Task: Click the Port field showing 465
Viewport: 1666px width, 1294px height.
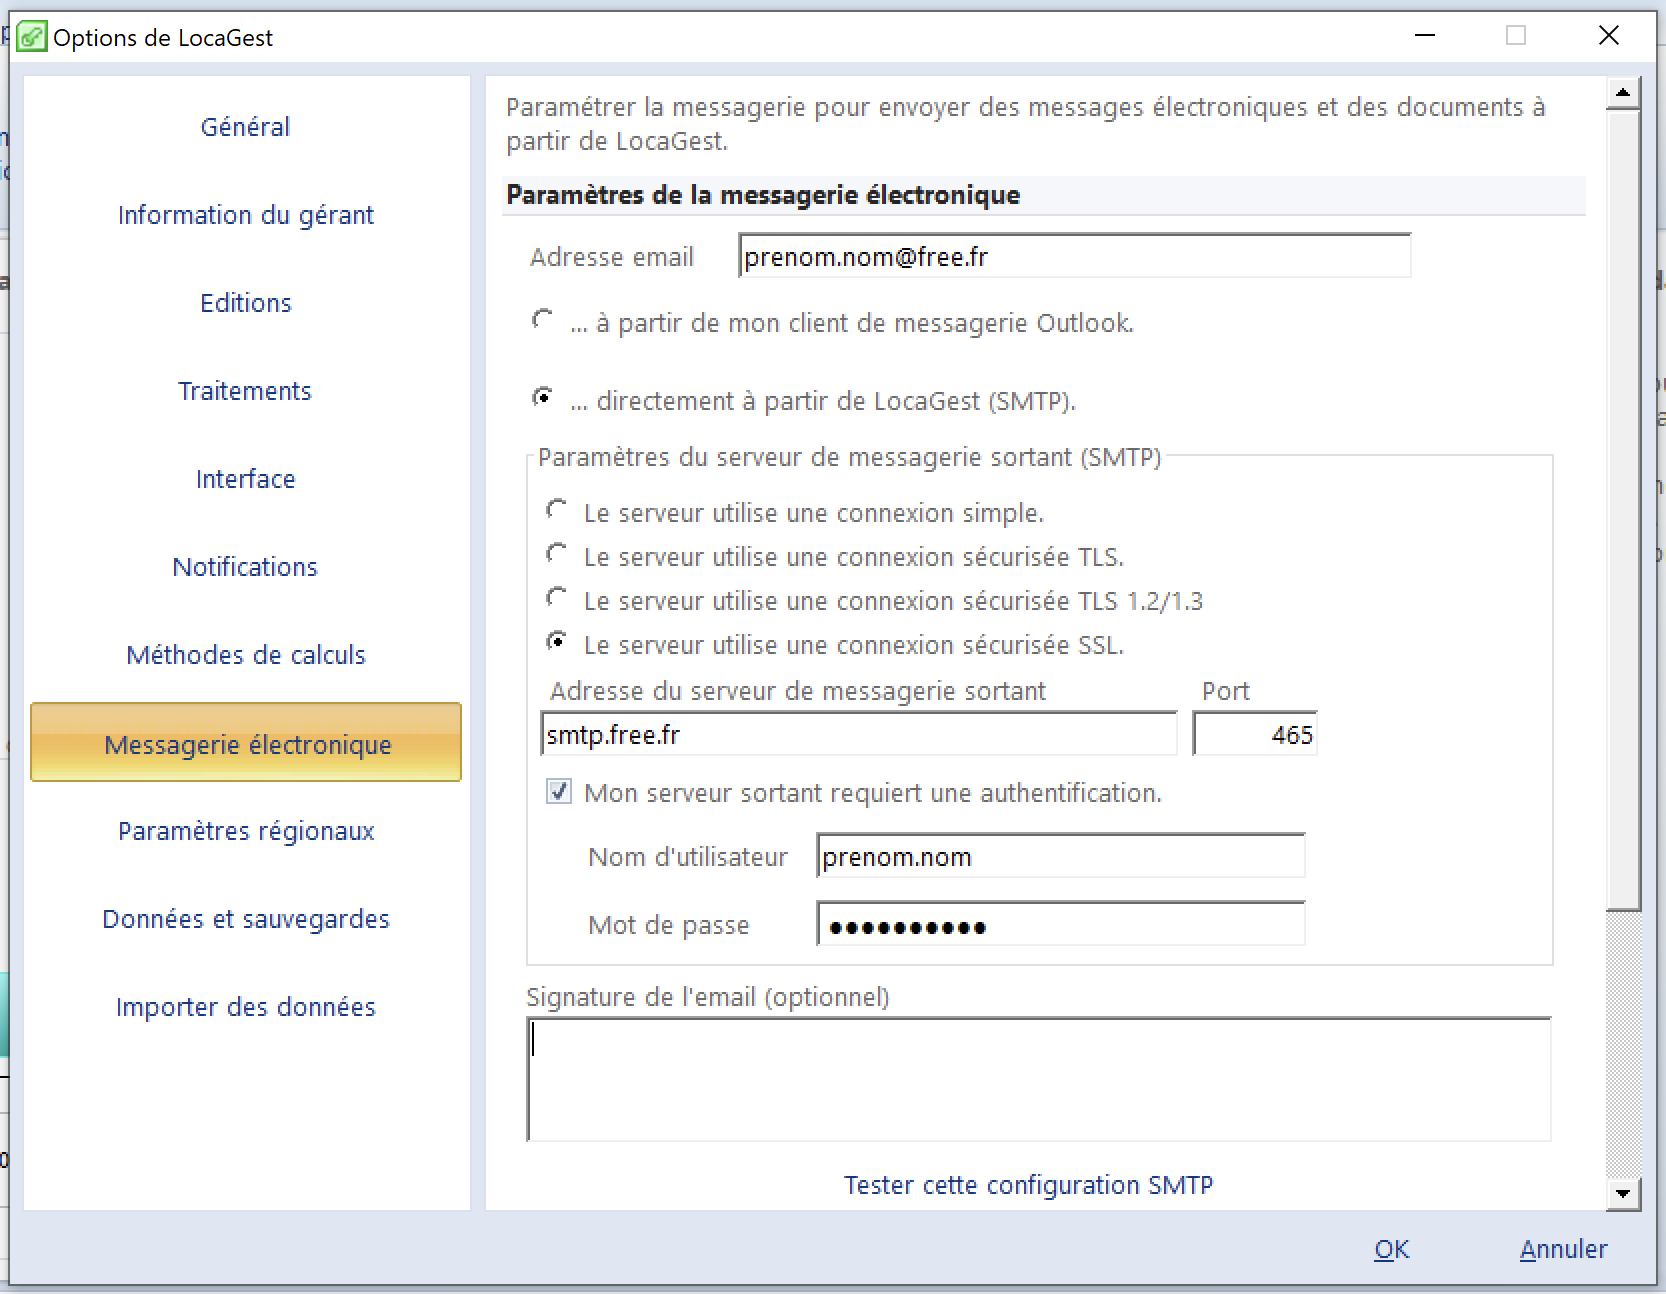Action: [1255, 734]
